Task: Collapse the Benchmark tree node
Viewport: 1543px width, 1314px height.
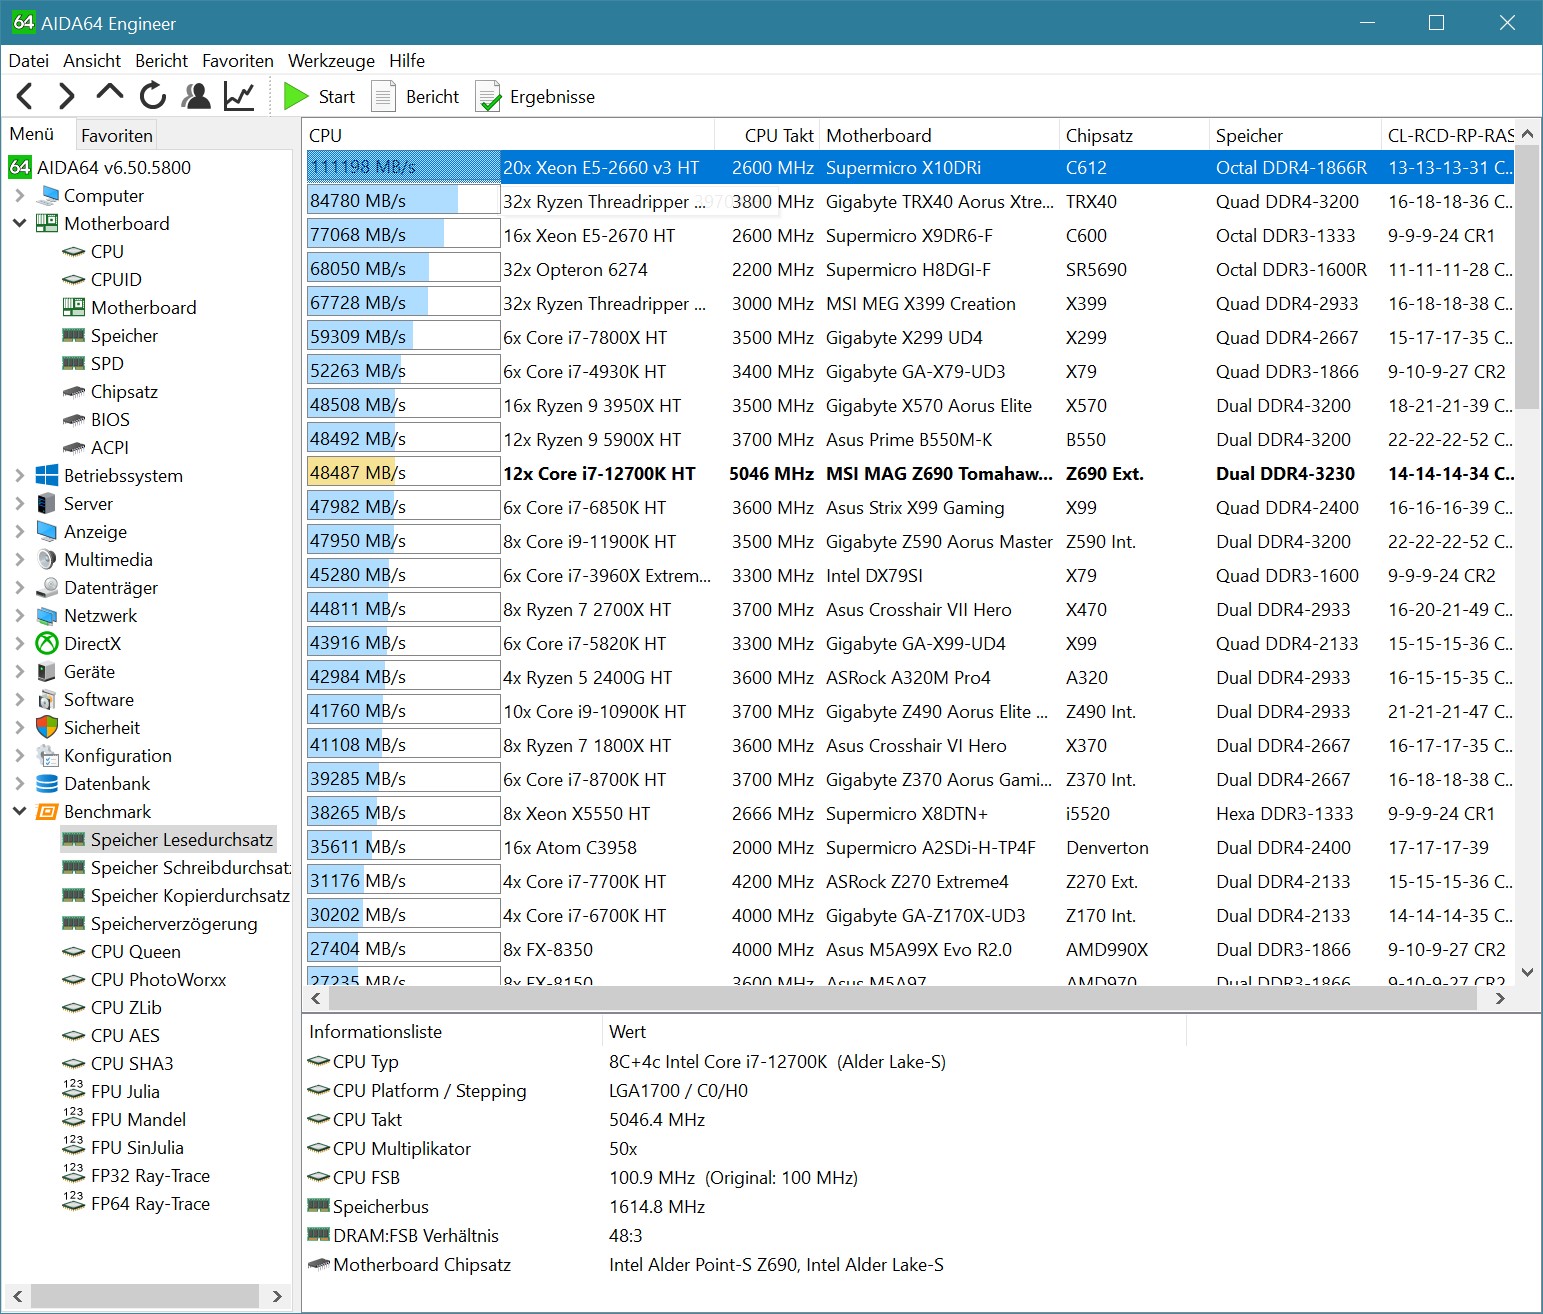Action: click(x=19, y=812)
